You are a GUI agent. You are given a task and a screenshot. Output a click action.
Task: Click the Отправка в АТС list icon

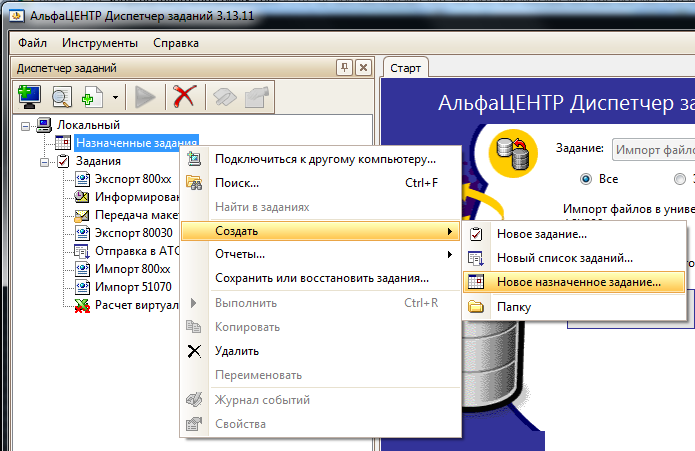[82, 251]
